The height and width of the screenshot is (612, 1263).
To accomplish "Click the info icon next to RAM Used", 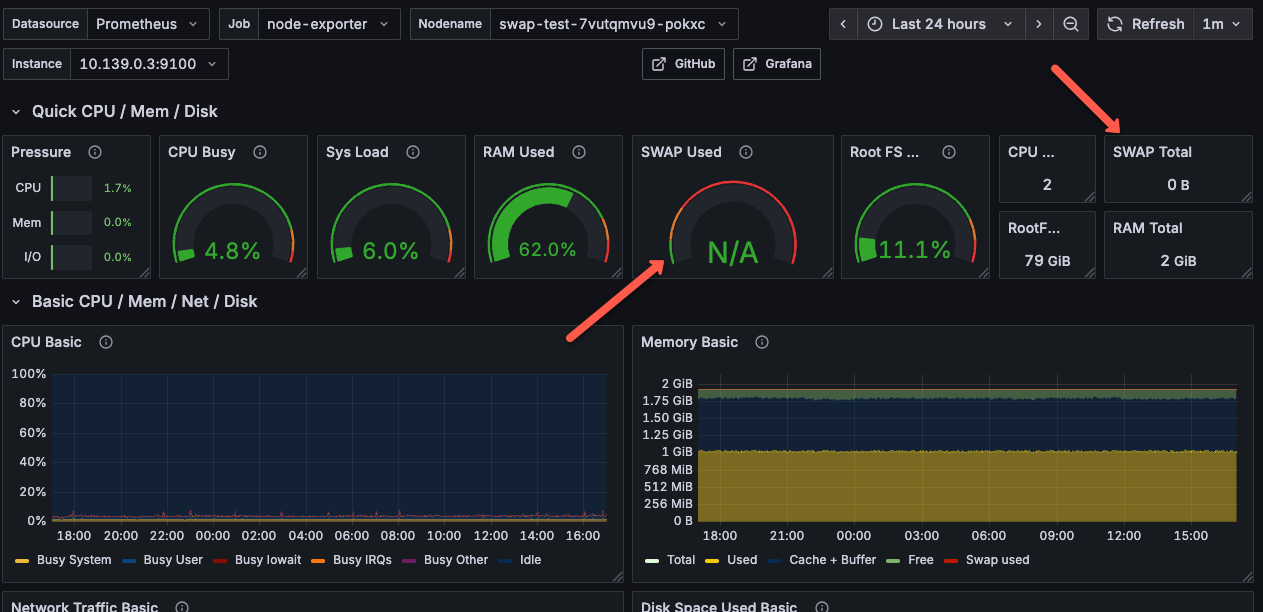I will click(578, 152).
